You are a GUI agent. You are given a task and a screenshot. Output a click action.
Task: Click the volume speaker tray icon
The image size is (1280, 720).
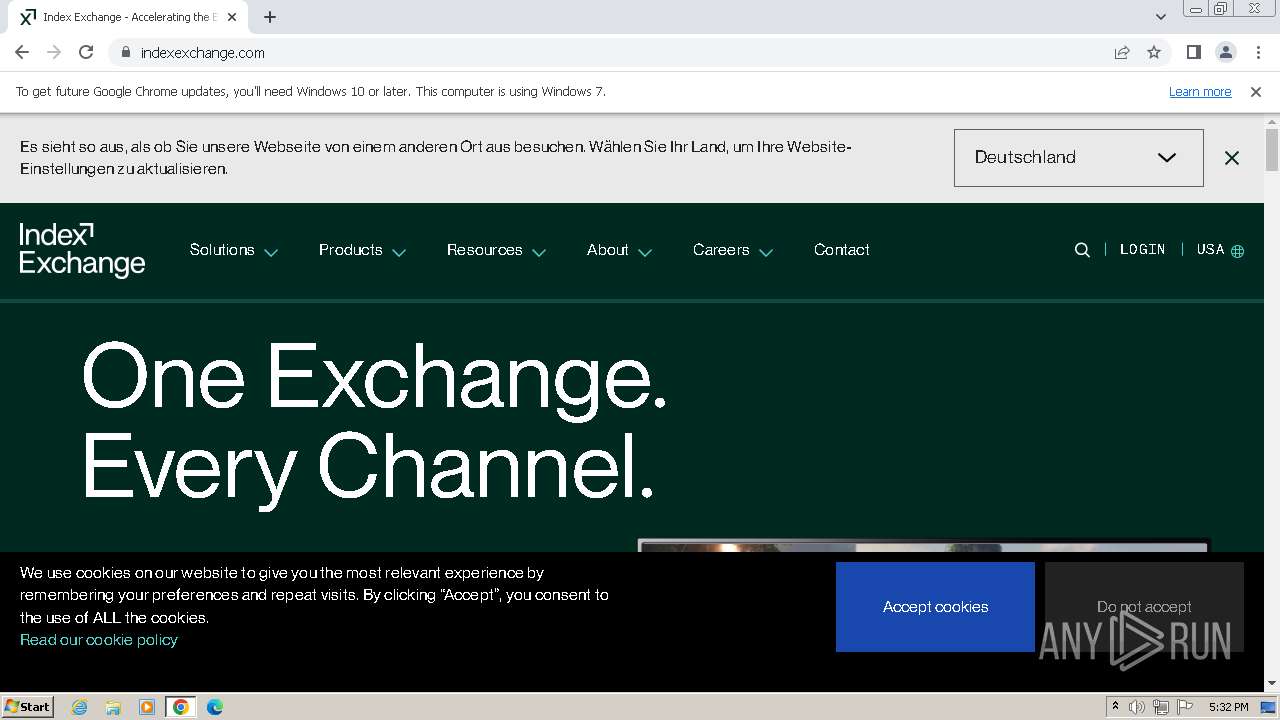click(1137, 707)
